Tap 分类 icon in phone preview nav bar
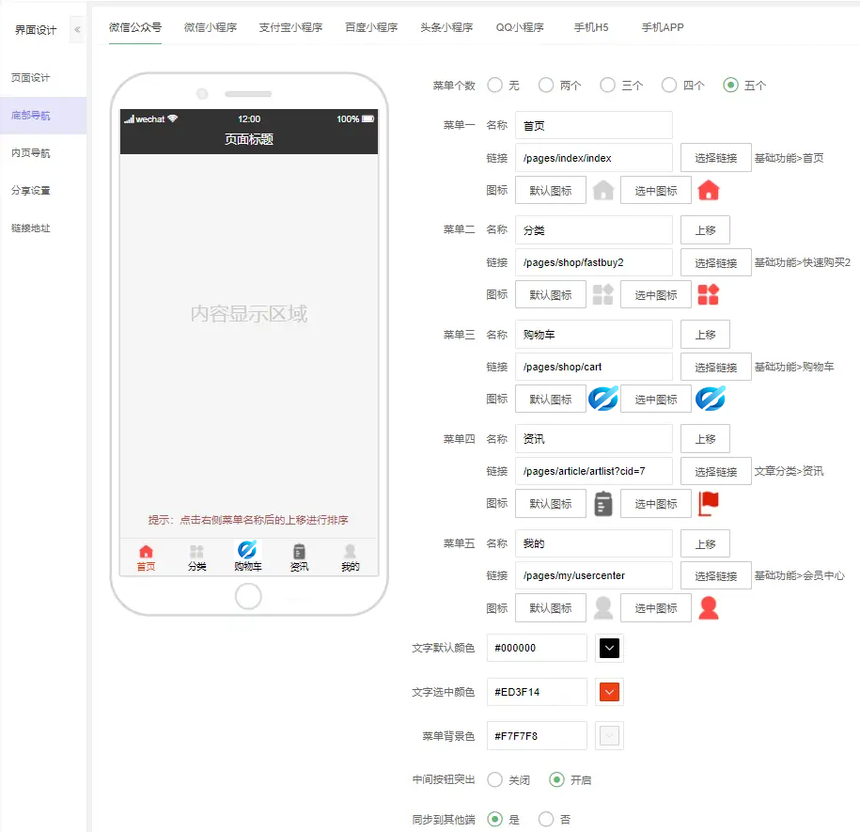The height and width of the screenshot is (832, 860). pyautogui.click(x=197, y=552)
